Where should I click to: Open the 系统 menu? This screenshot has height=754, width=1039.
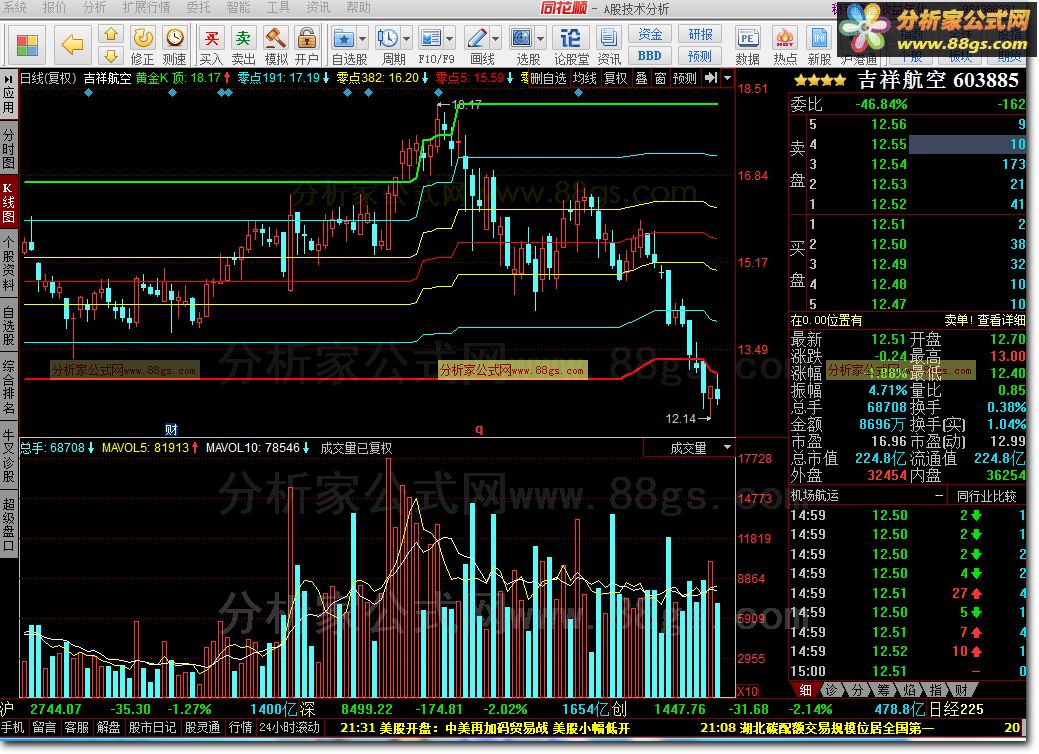[15, 8]
